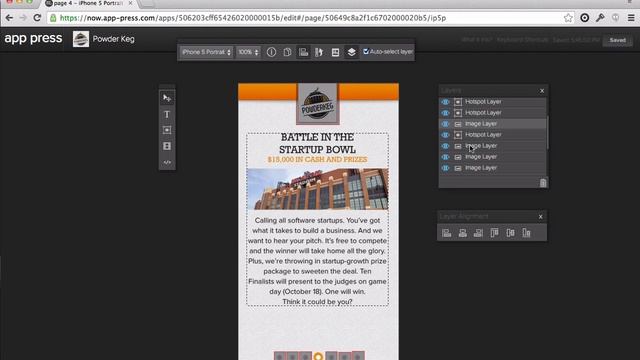Click the key extension icon in Chrome

[x=600, y=18]
